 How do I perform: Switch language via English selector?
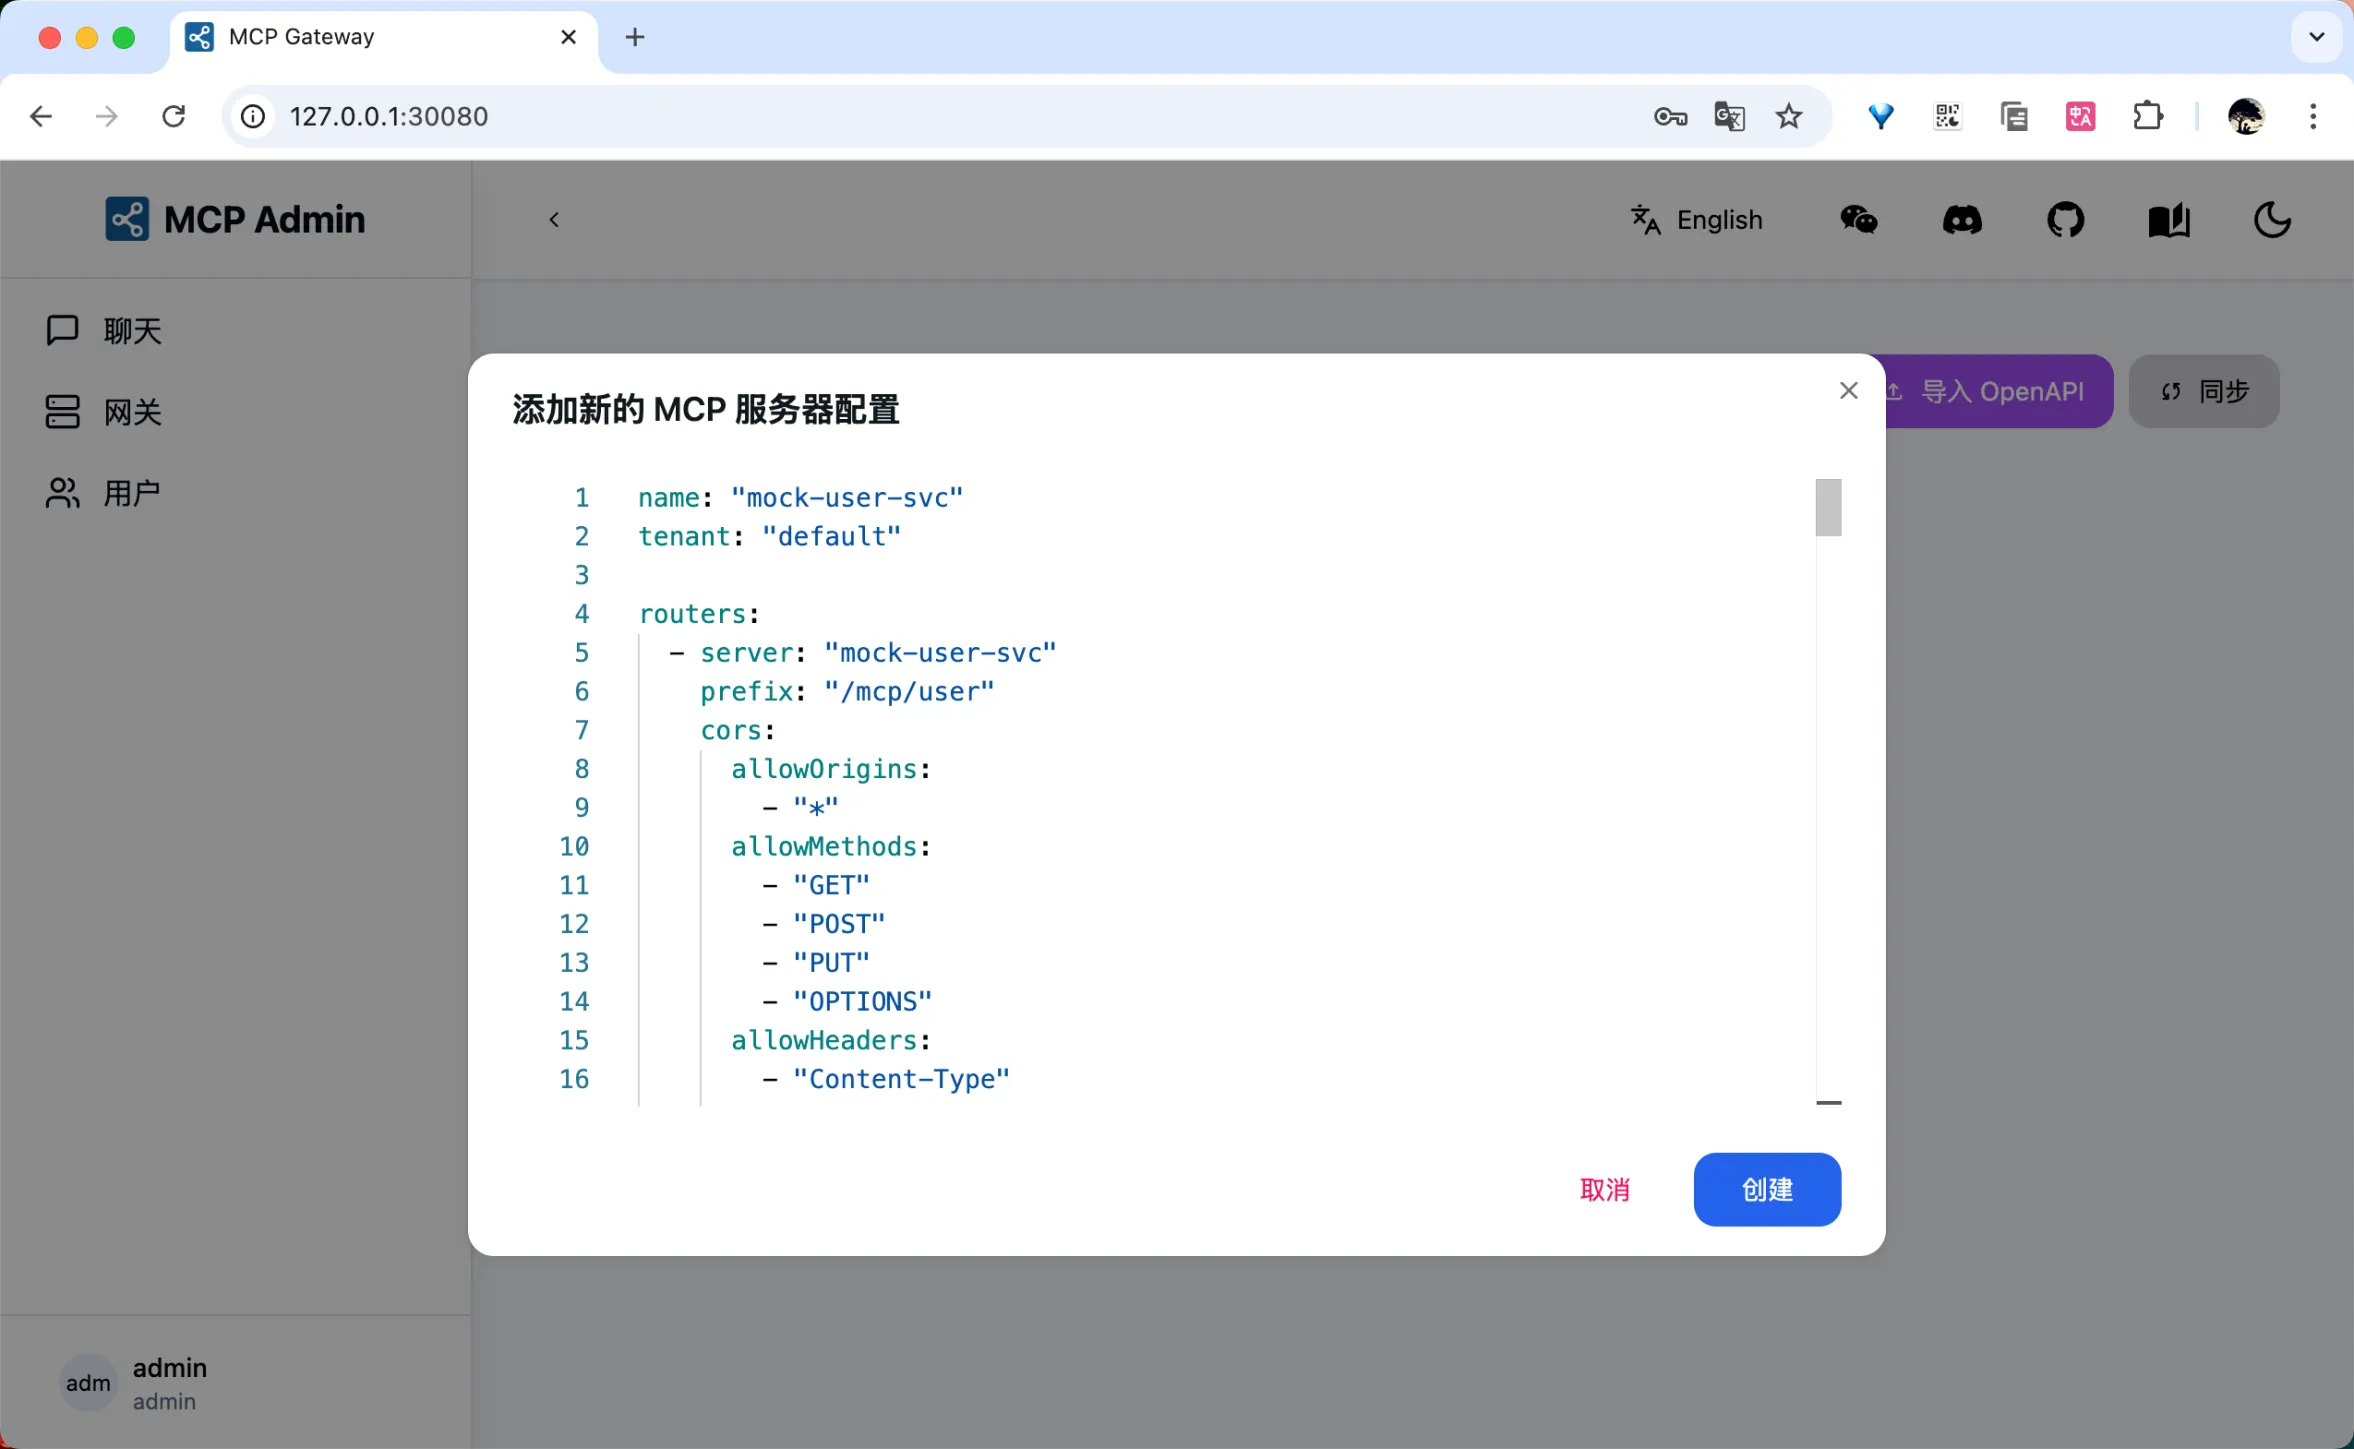pyautogui.click(x=1697, y=220)
